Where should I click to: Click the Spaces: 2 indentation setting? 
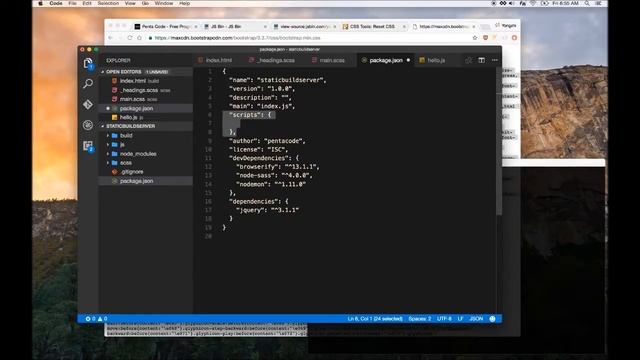tap(420, 319)
